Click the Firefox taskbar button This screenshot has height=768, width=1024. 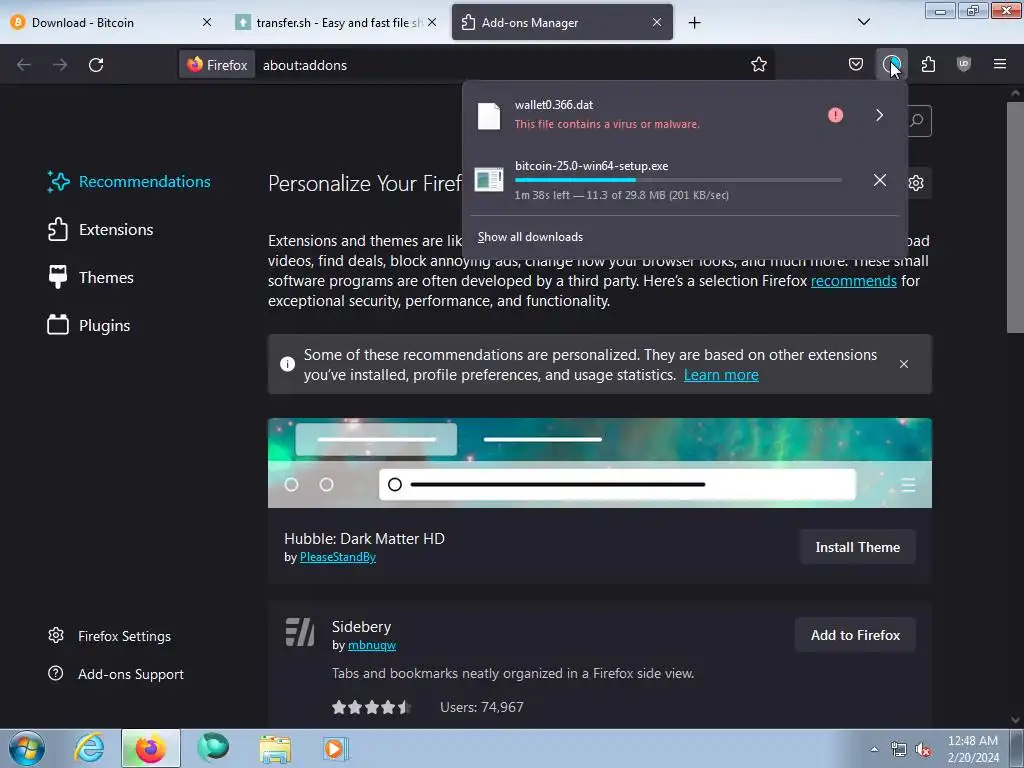pyautogui.click(x=151, y=748)
